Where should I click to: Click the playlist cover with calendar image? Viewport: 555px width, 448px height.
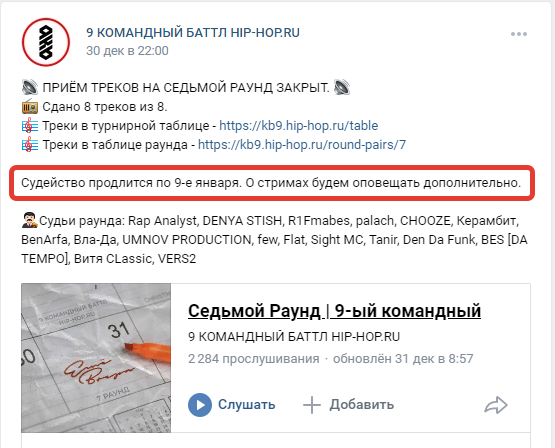click(x=96, y=358)
